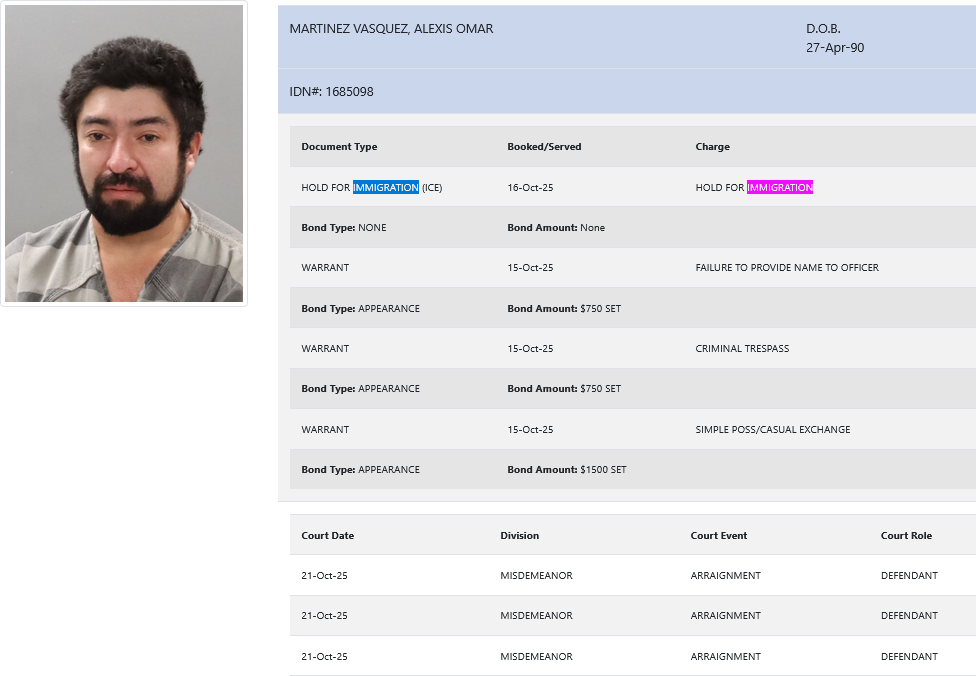Select the 27-Apr-90 date of birth
The image size is (976, 676).
[x=835, y=47]
